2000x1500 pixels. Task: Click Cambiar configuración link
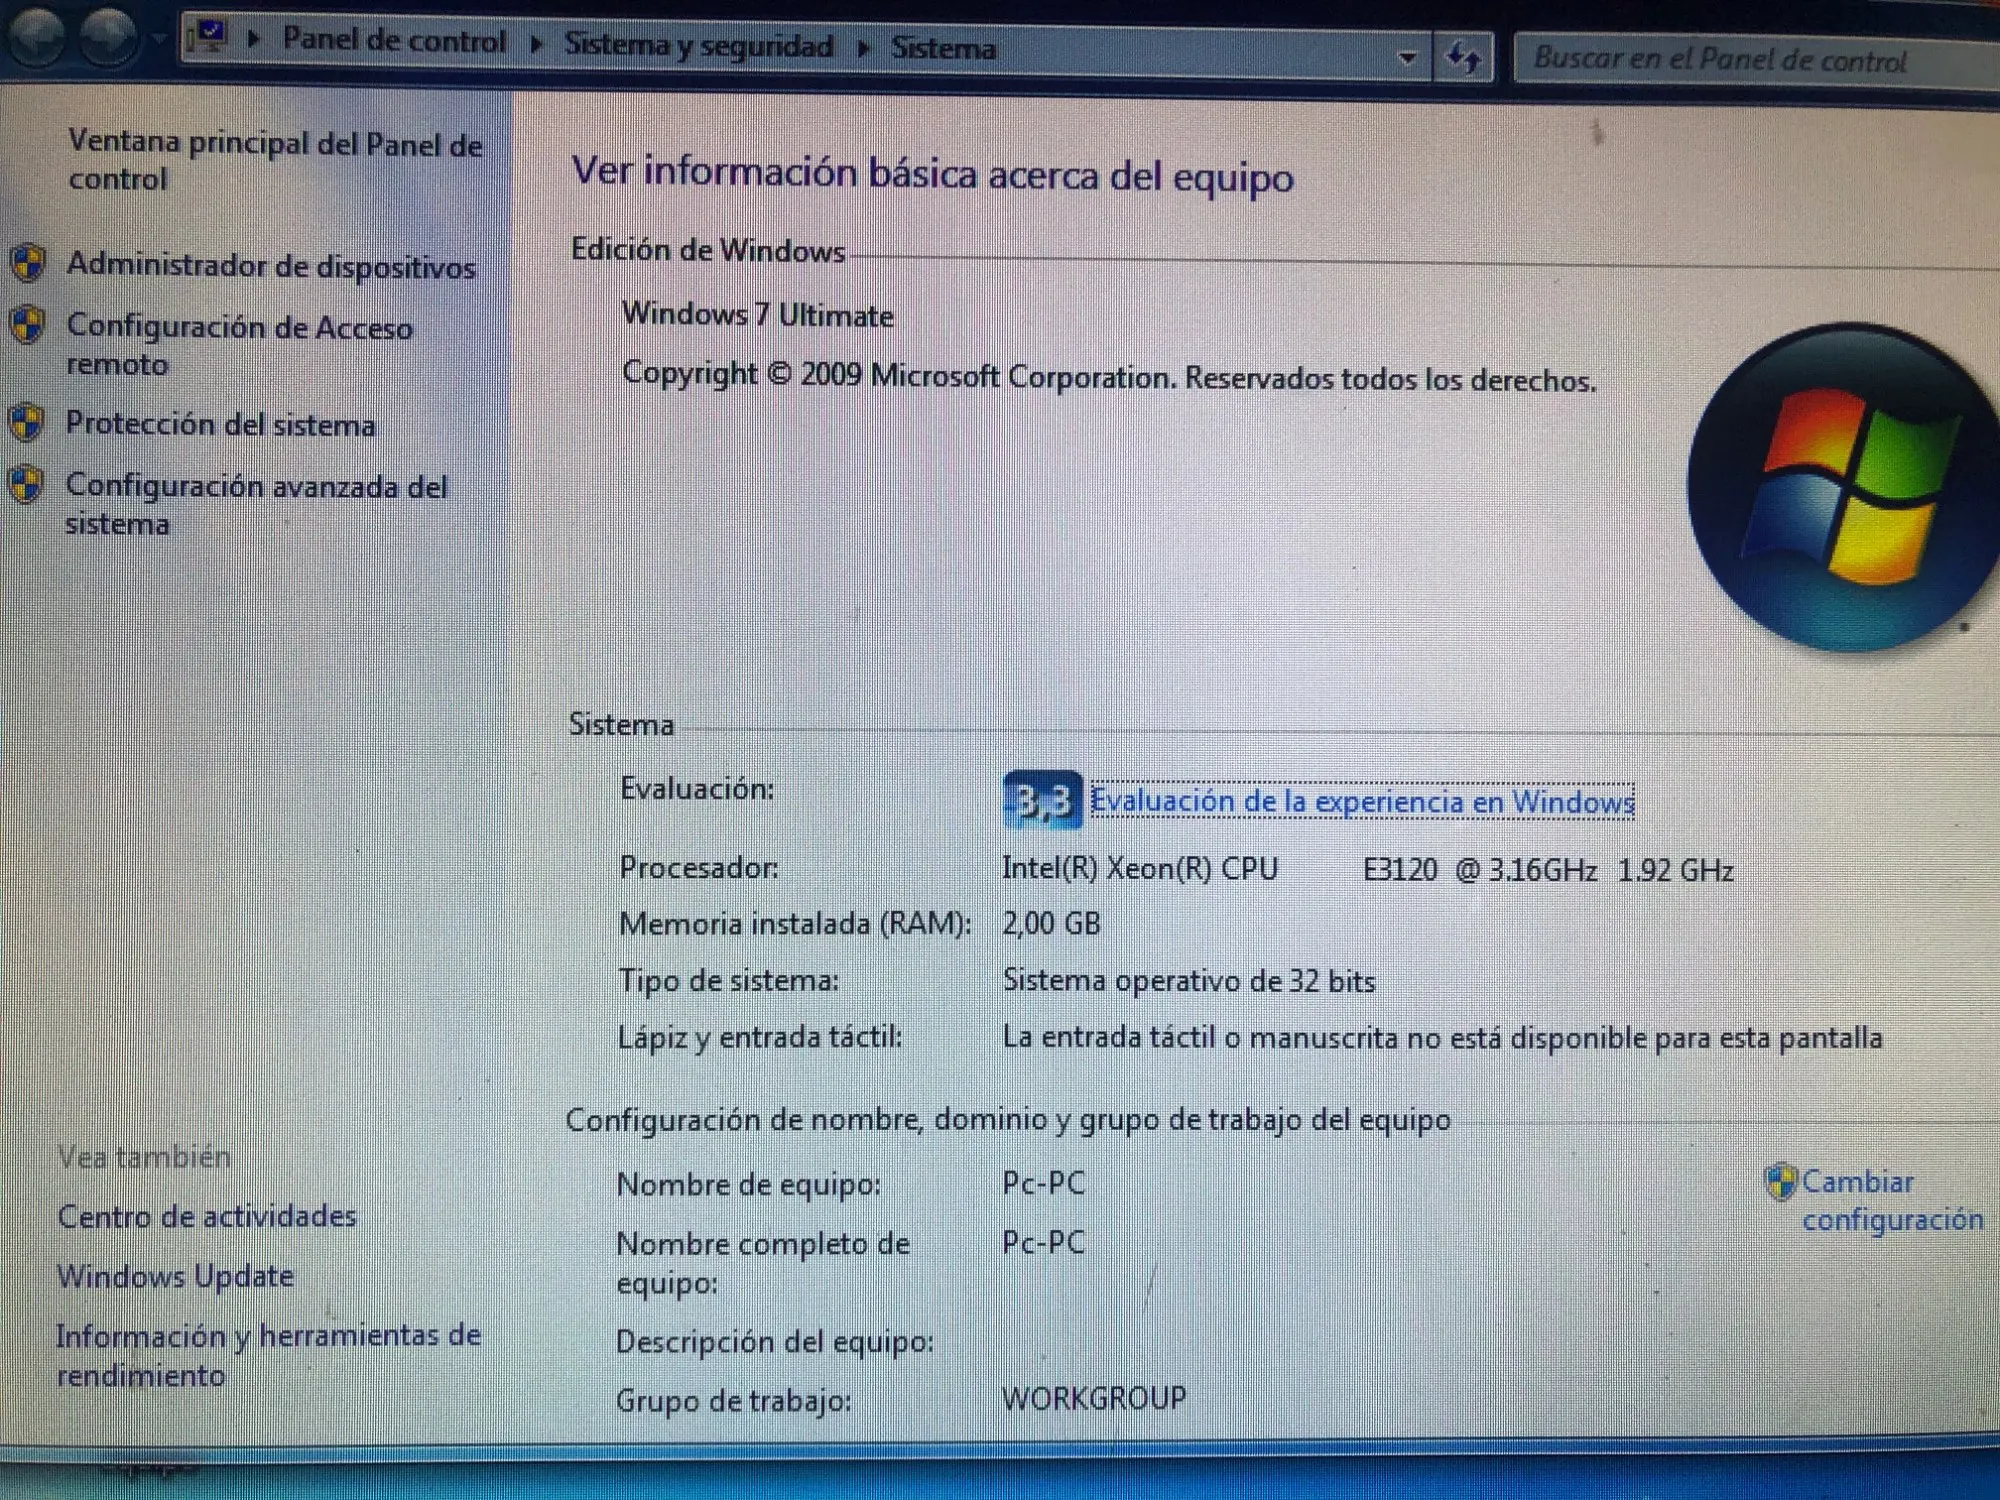(1890, 1200)
